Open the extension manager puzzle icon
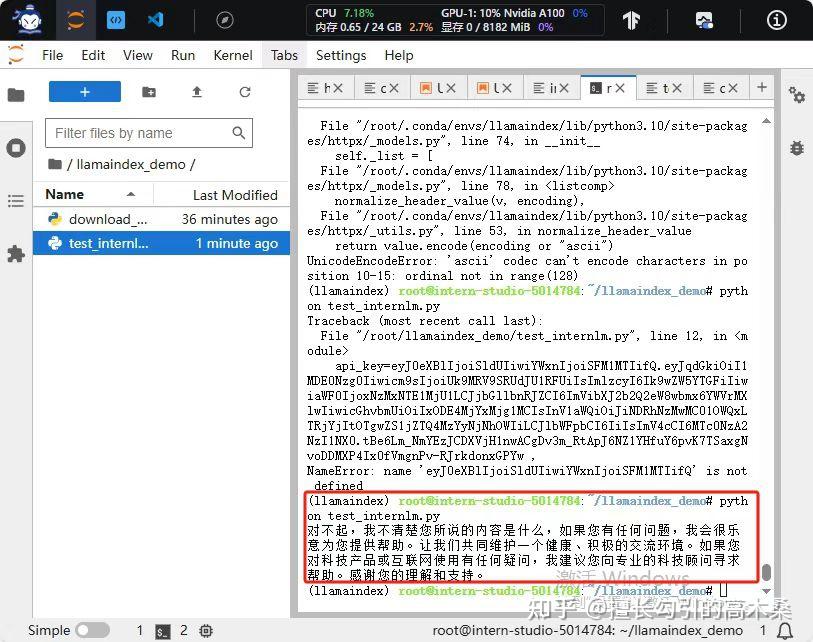 [x=16, y=254]
